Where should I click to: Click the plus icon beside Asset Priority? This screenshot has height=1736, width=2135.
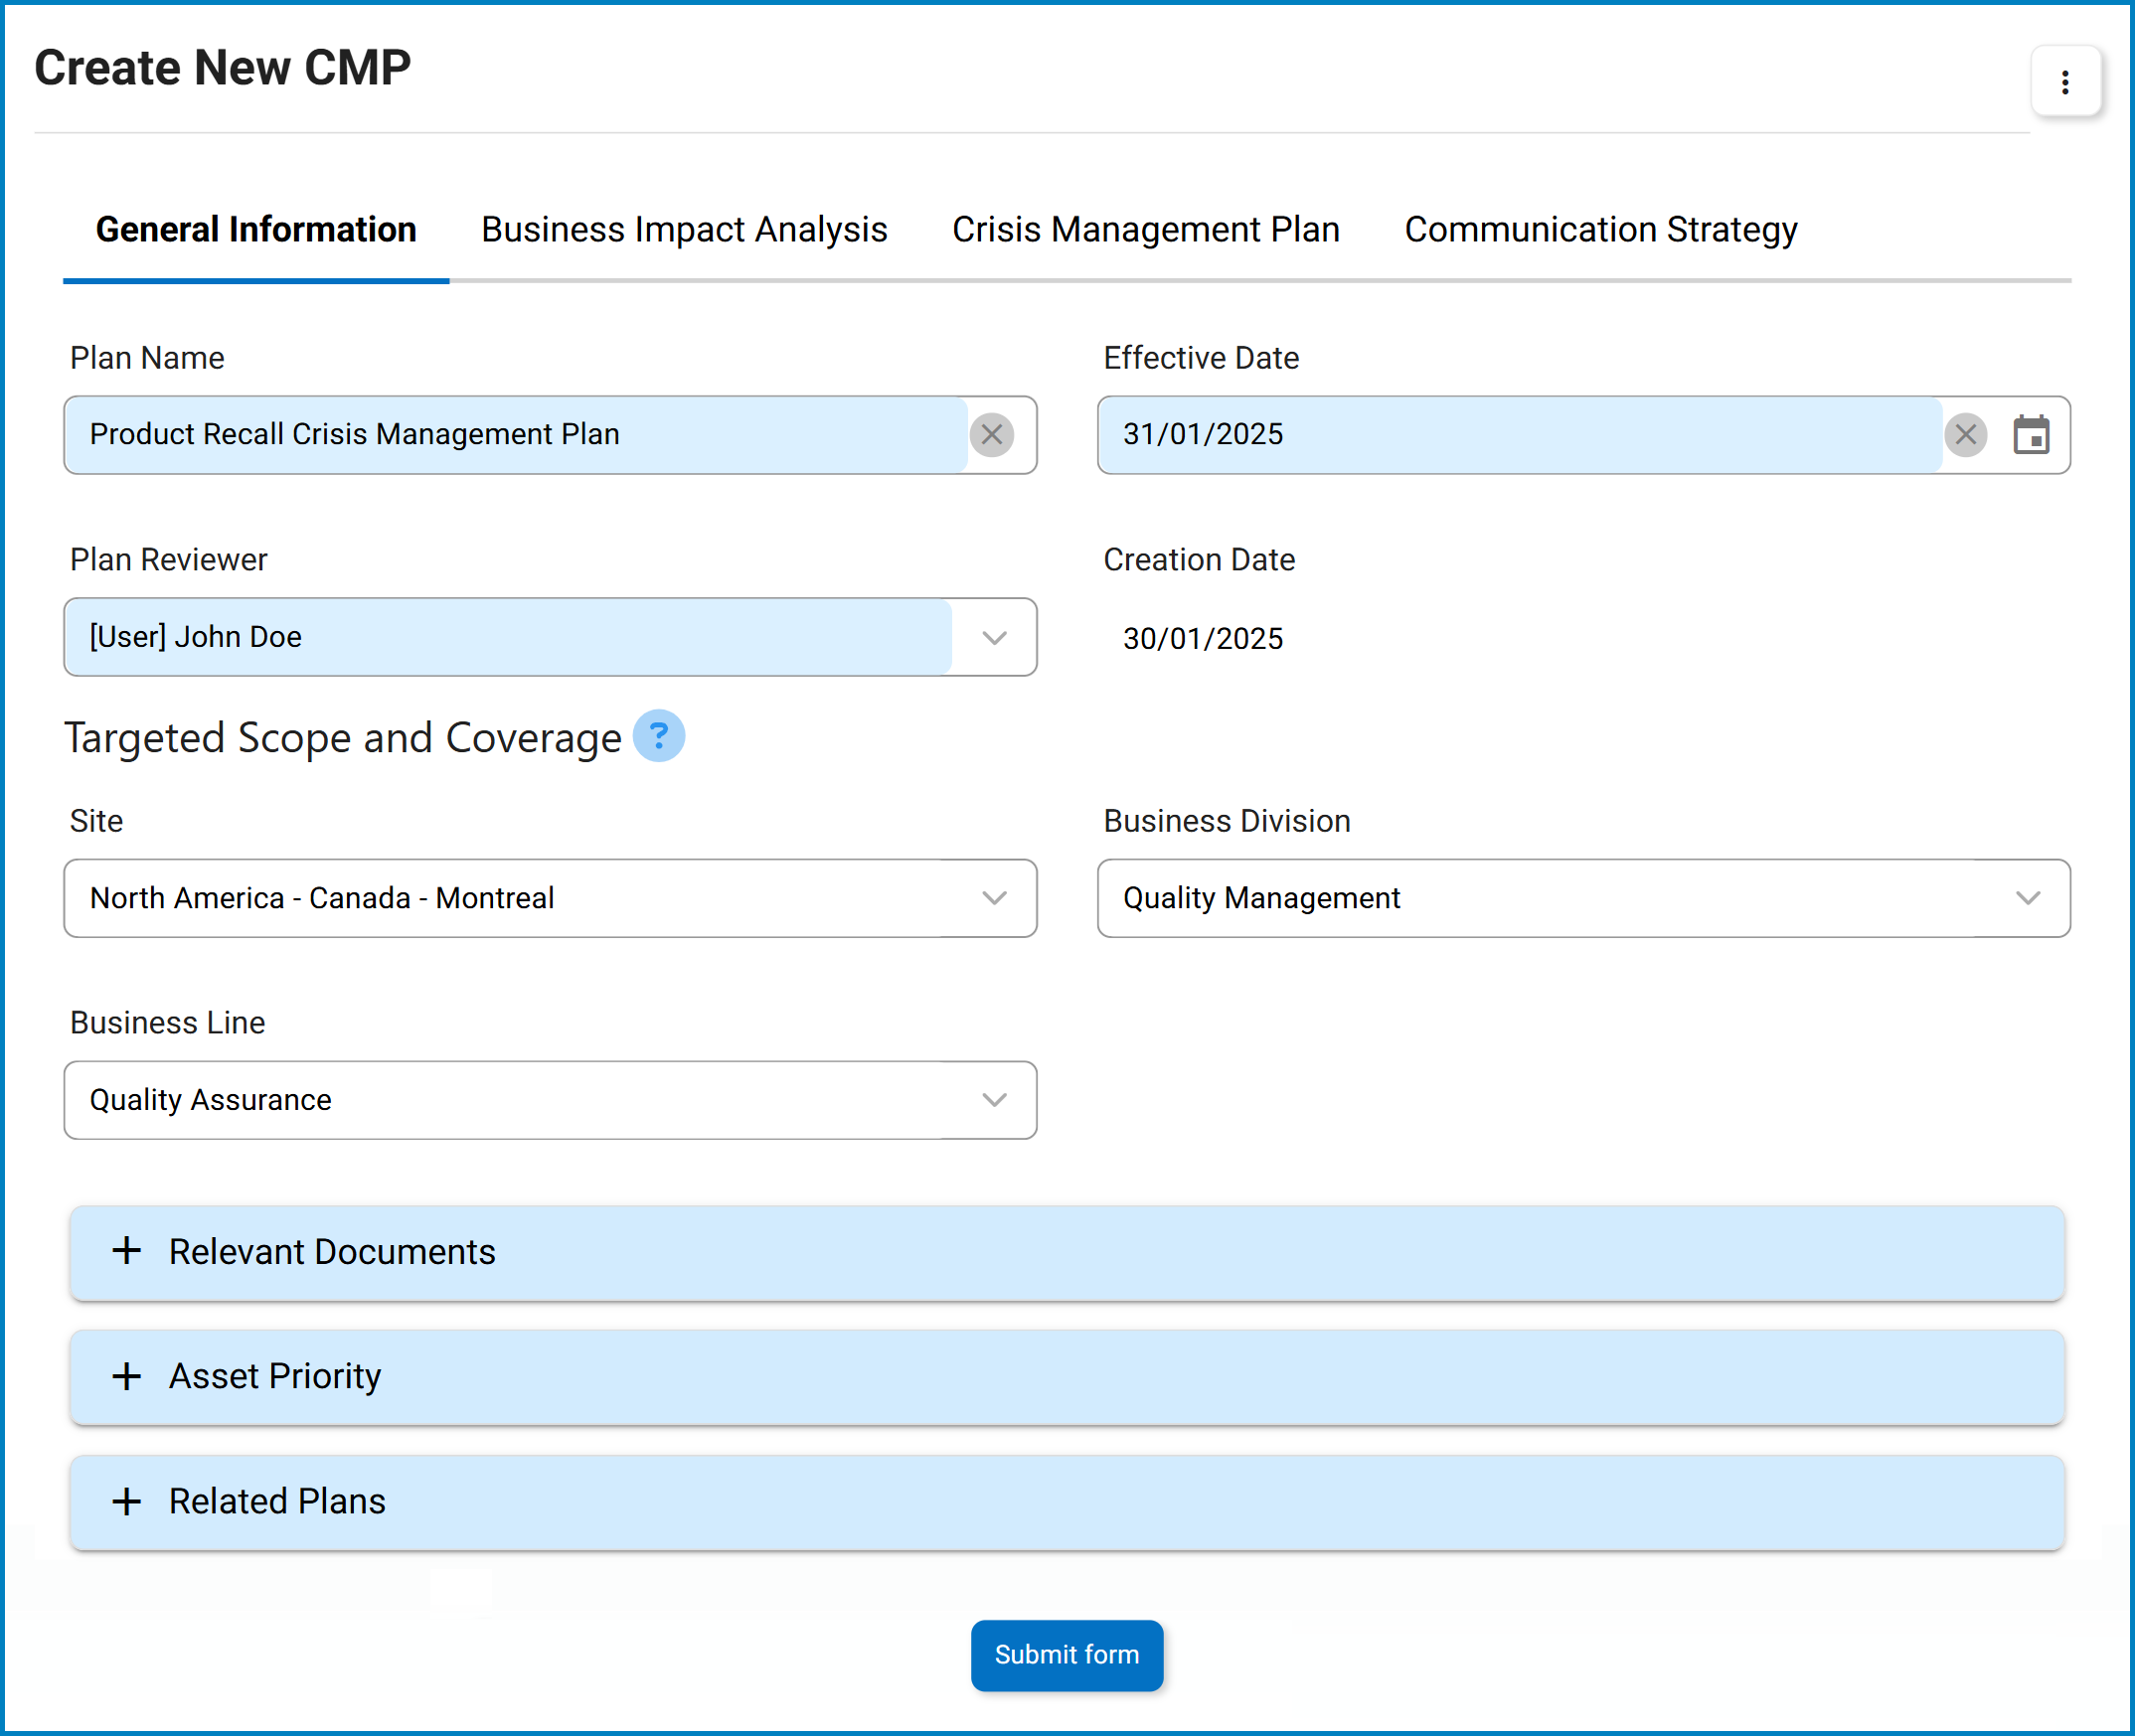click(127, 1376)
